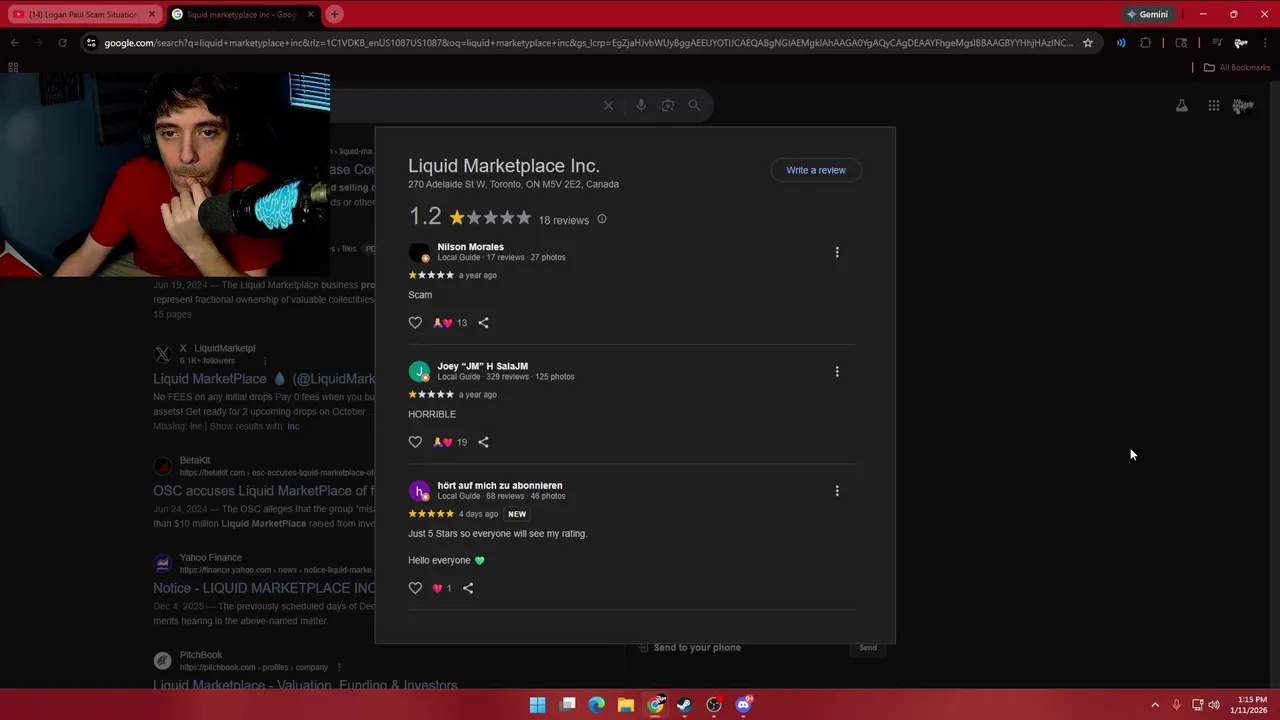Click the purple h reviewer avatar
This screenshot has height=720, width=1280.
click(x=419, y=491)
